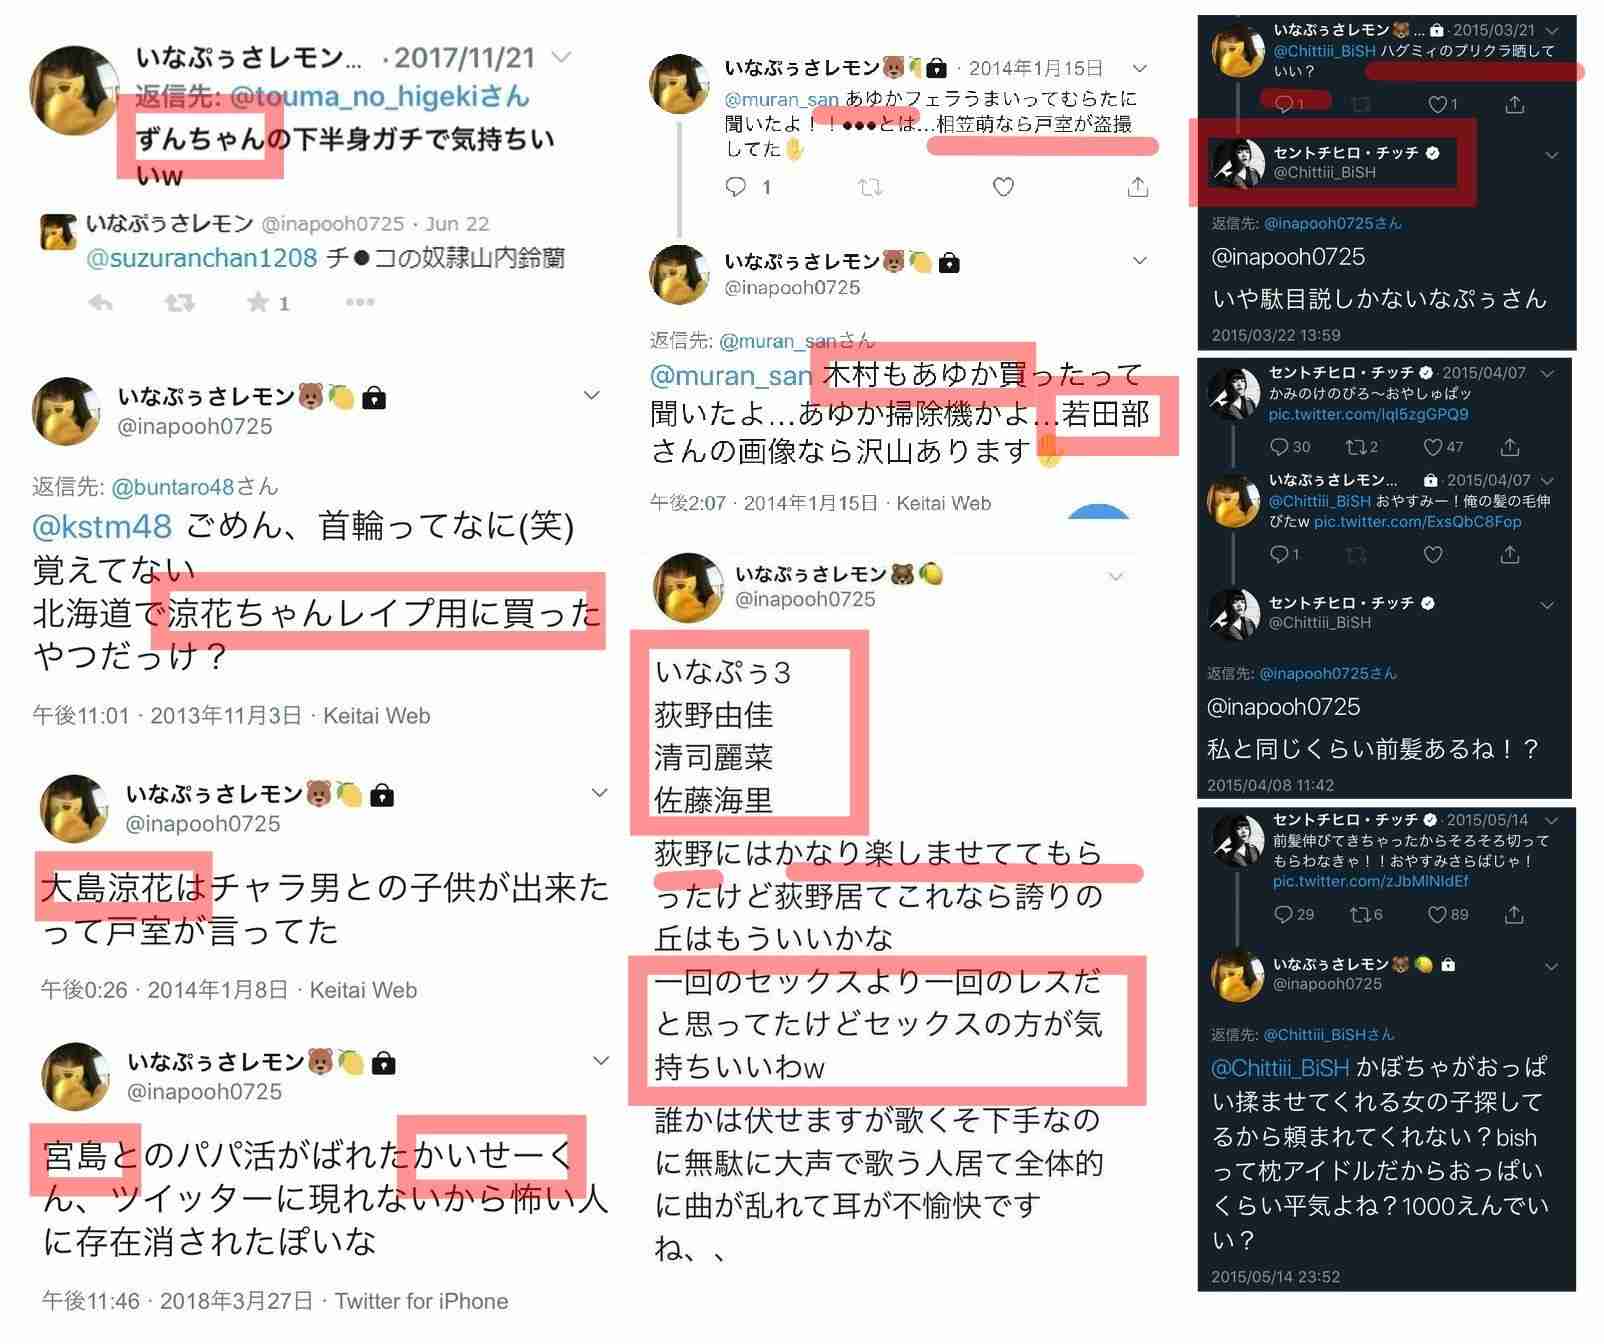Open the chevron dropdown on the 宮島 tweet
The image size is (1604, 1344).
click(x=601, y=1060)
